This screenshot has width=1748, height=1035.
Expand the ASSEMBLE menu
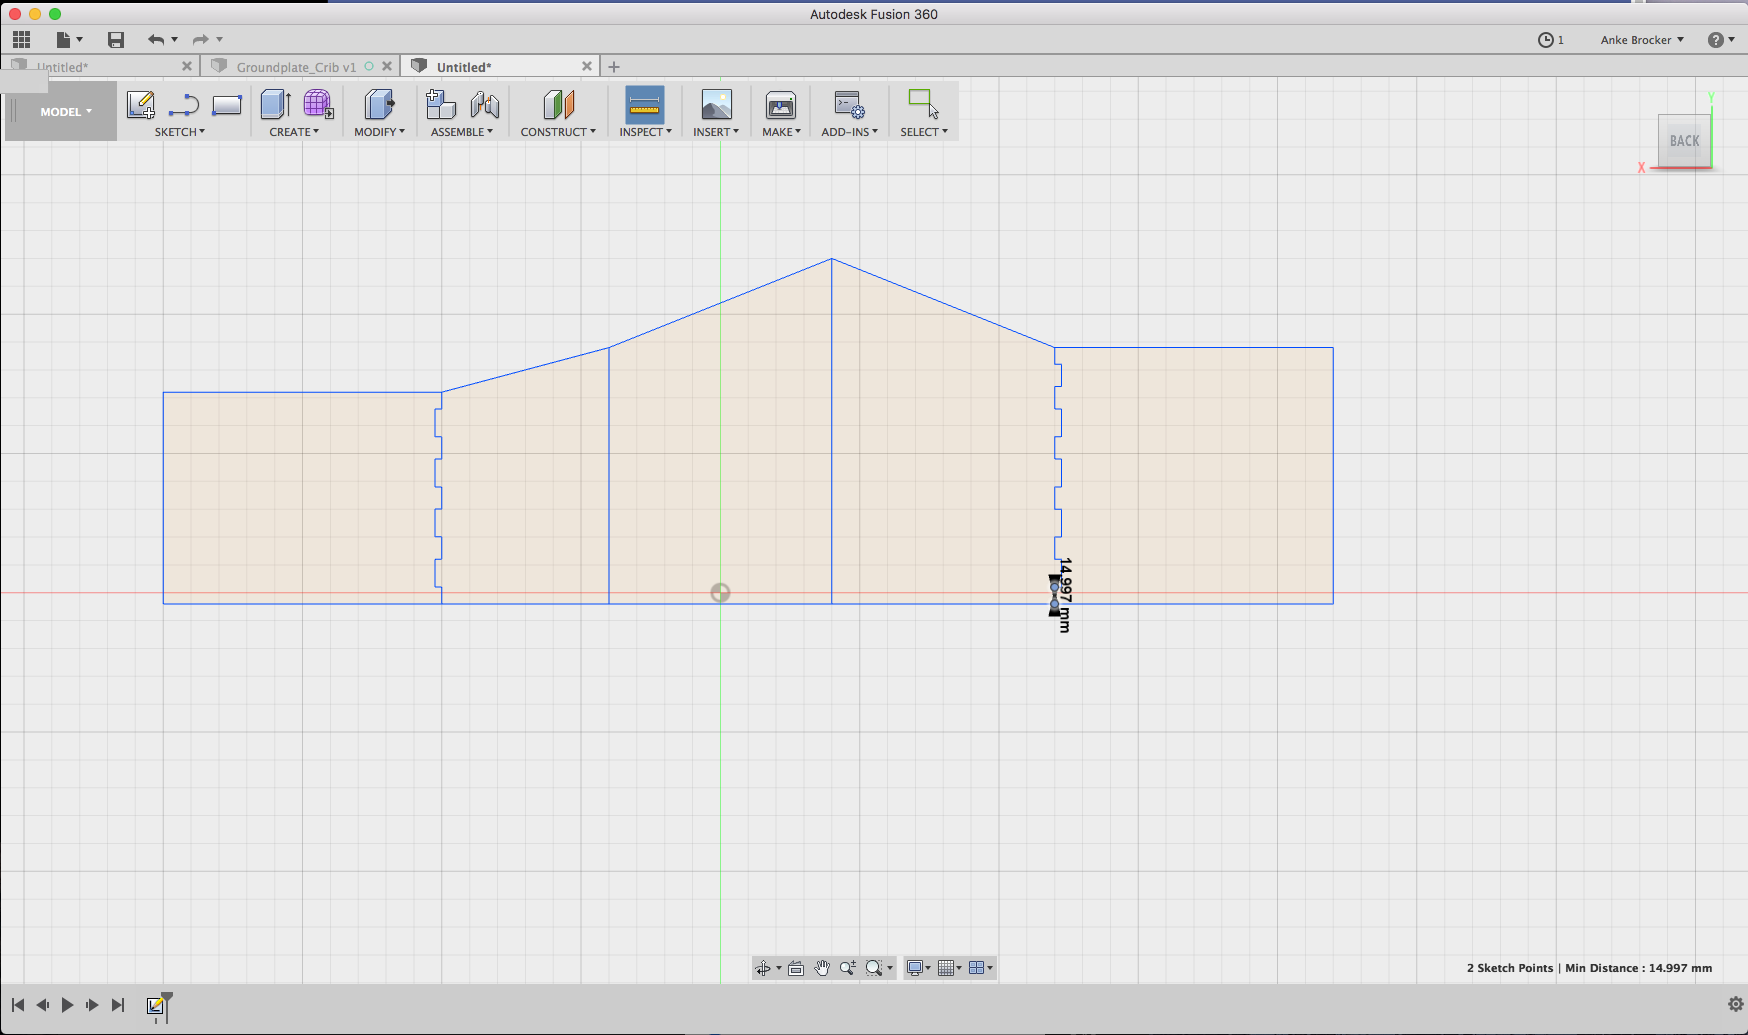462,132
